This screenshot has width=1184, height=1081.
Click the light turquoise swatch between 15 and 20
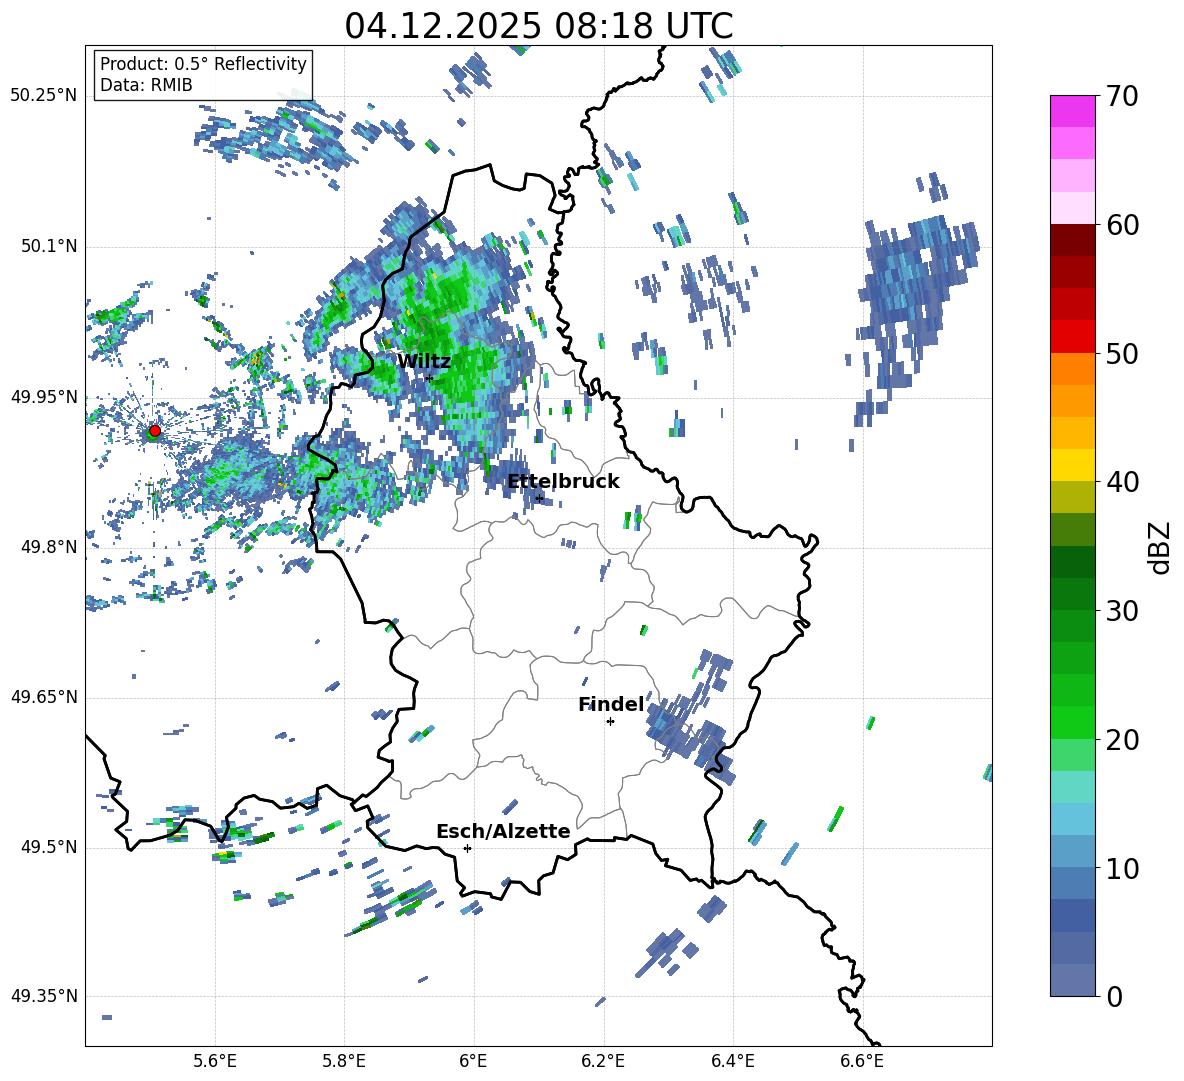(1072, 787)
